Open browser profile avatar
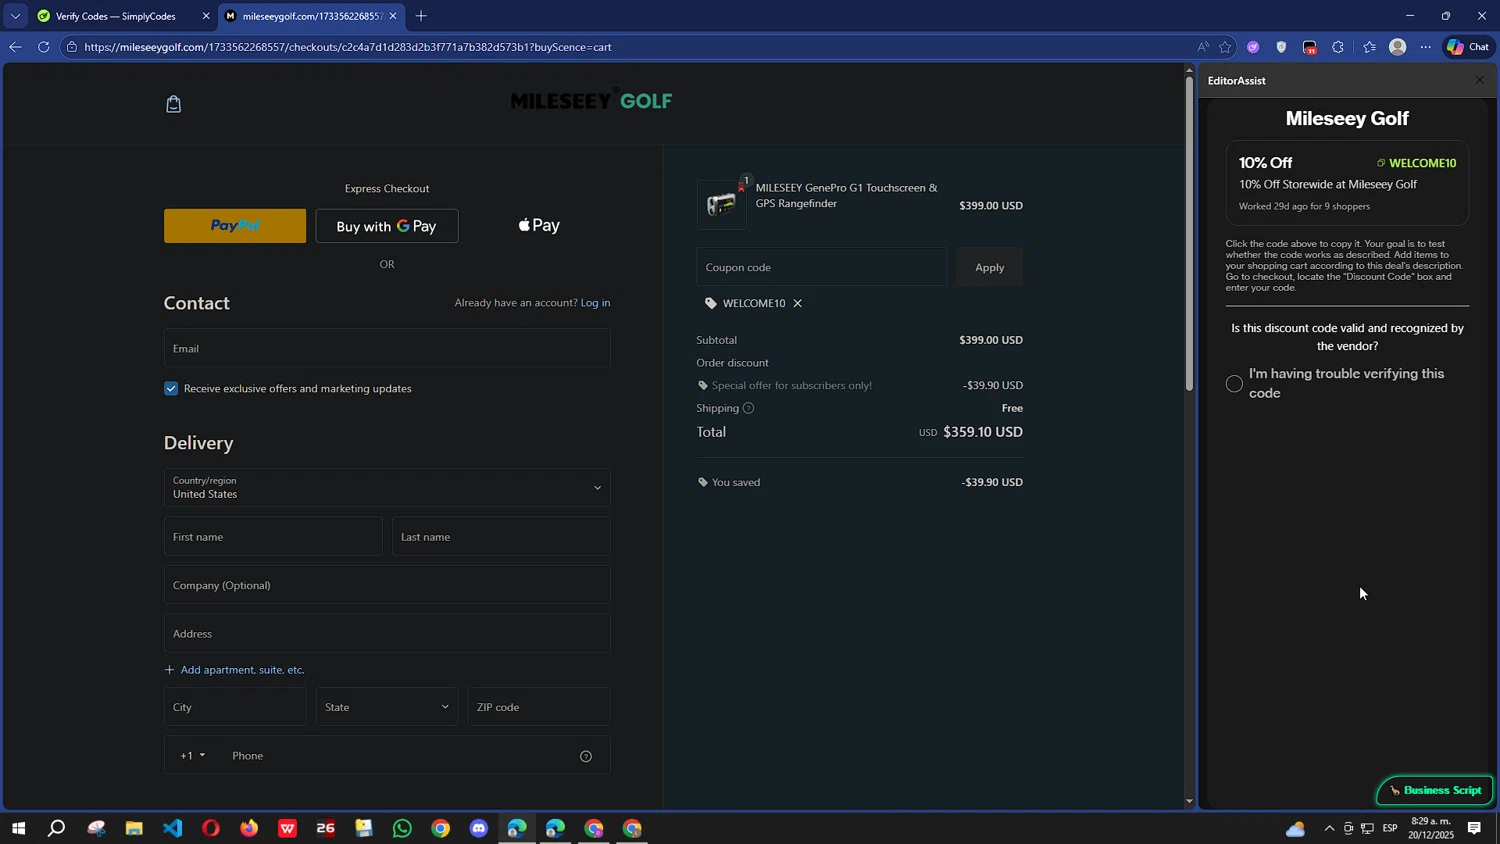The image size is (1500, 844). coord(1398,47)
